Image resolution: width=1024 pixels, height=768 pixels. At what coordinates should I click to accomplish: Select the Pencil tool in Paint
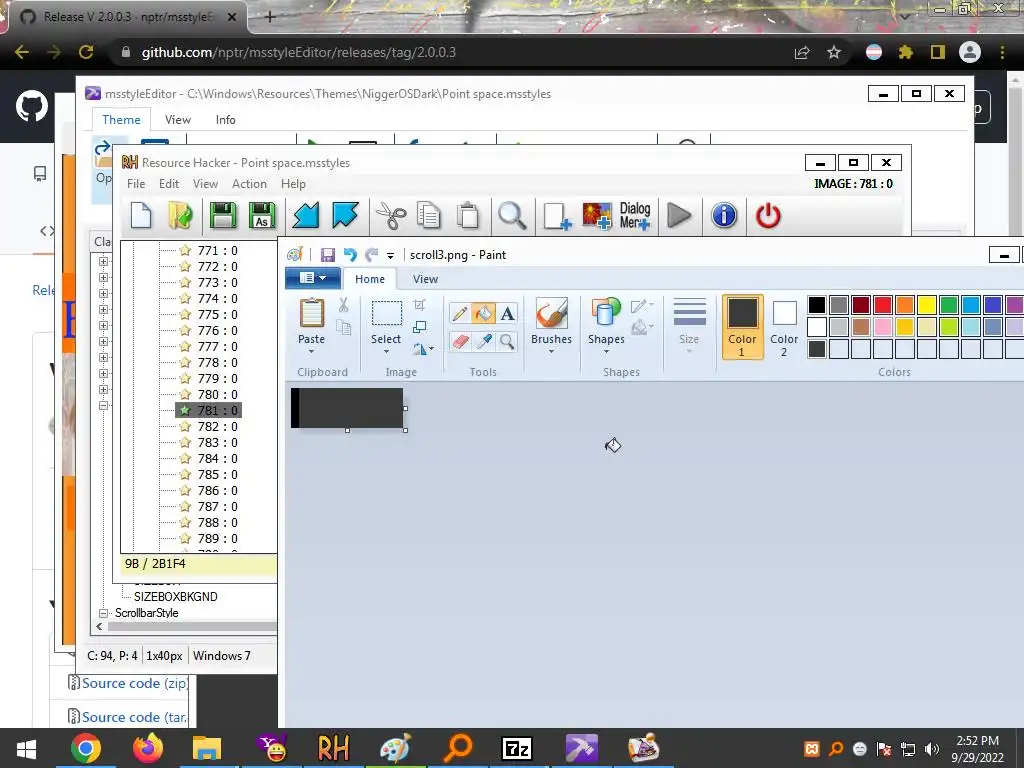tap(460, 313)
